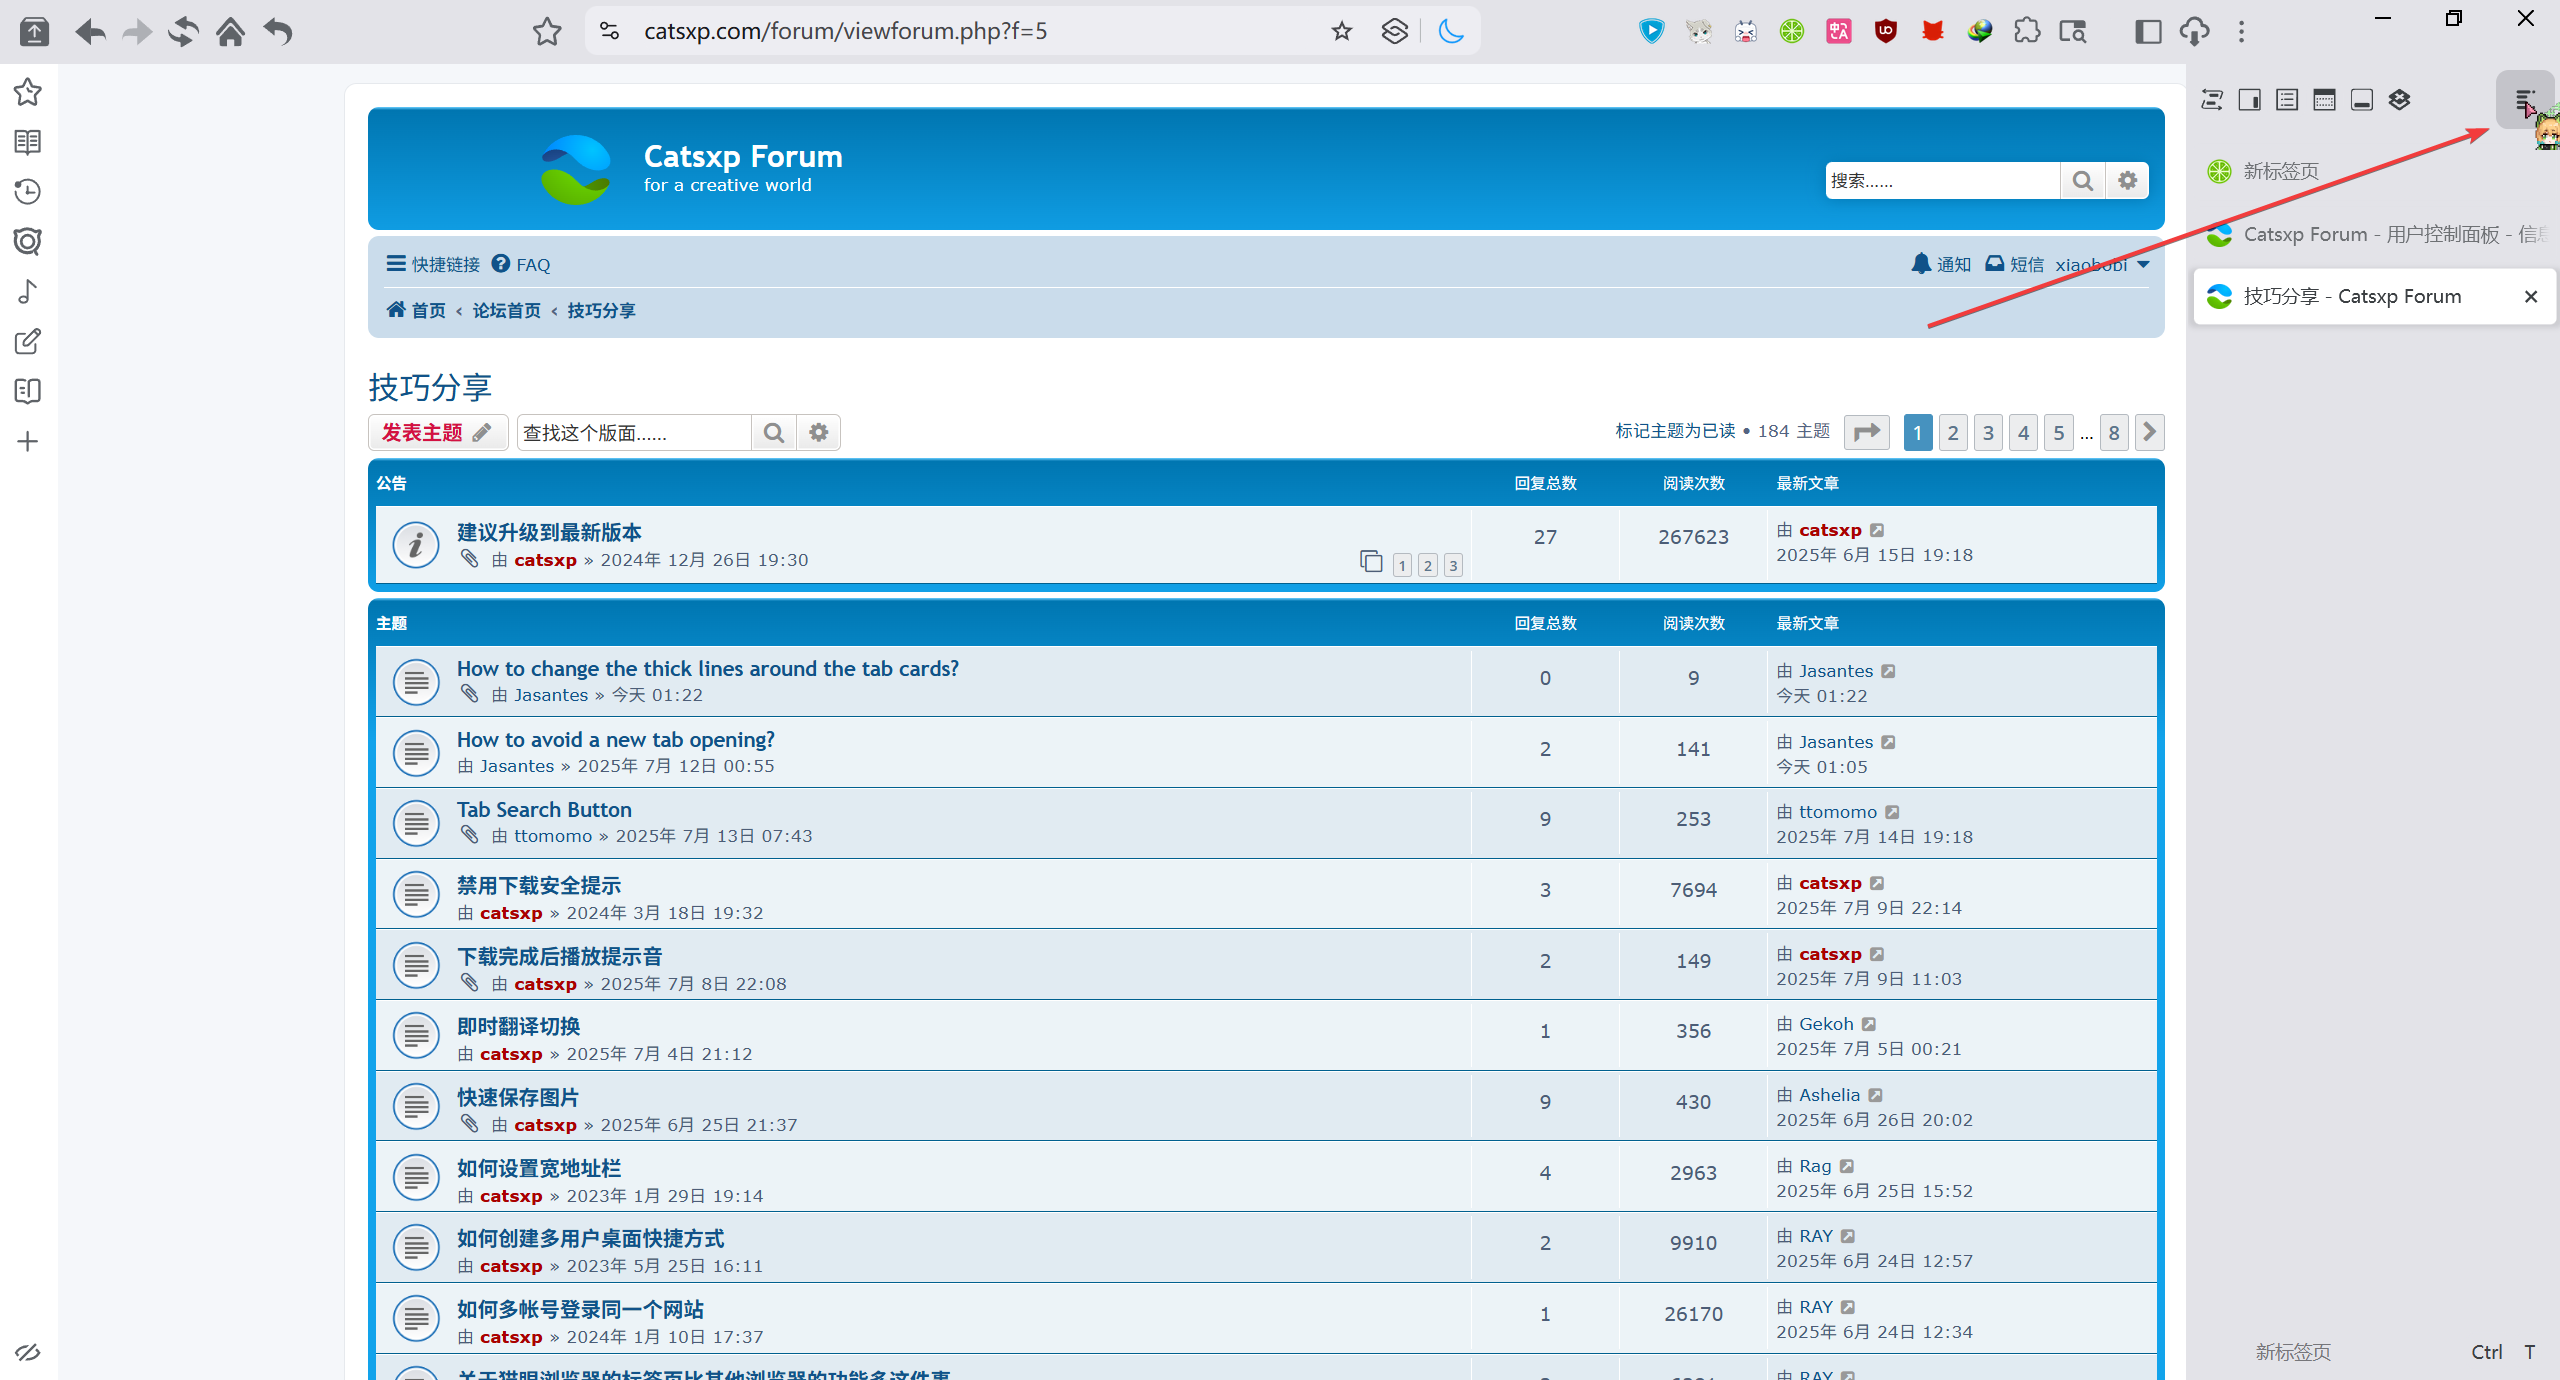Open topic How to change the thick lines
The height and width of the screenshot is (1380, 2560).
tap(708, 668)
